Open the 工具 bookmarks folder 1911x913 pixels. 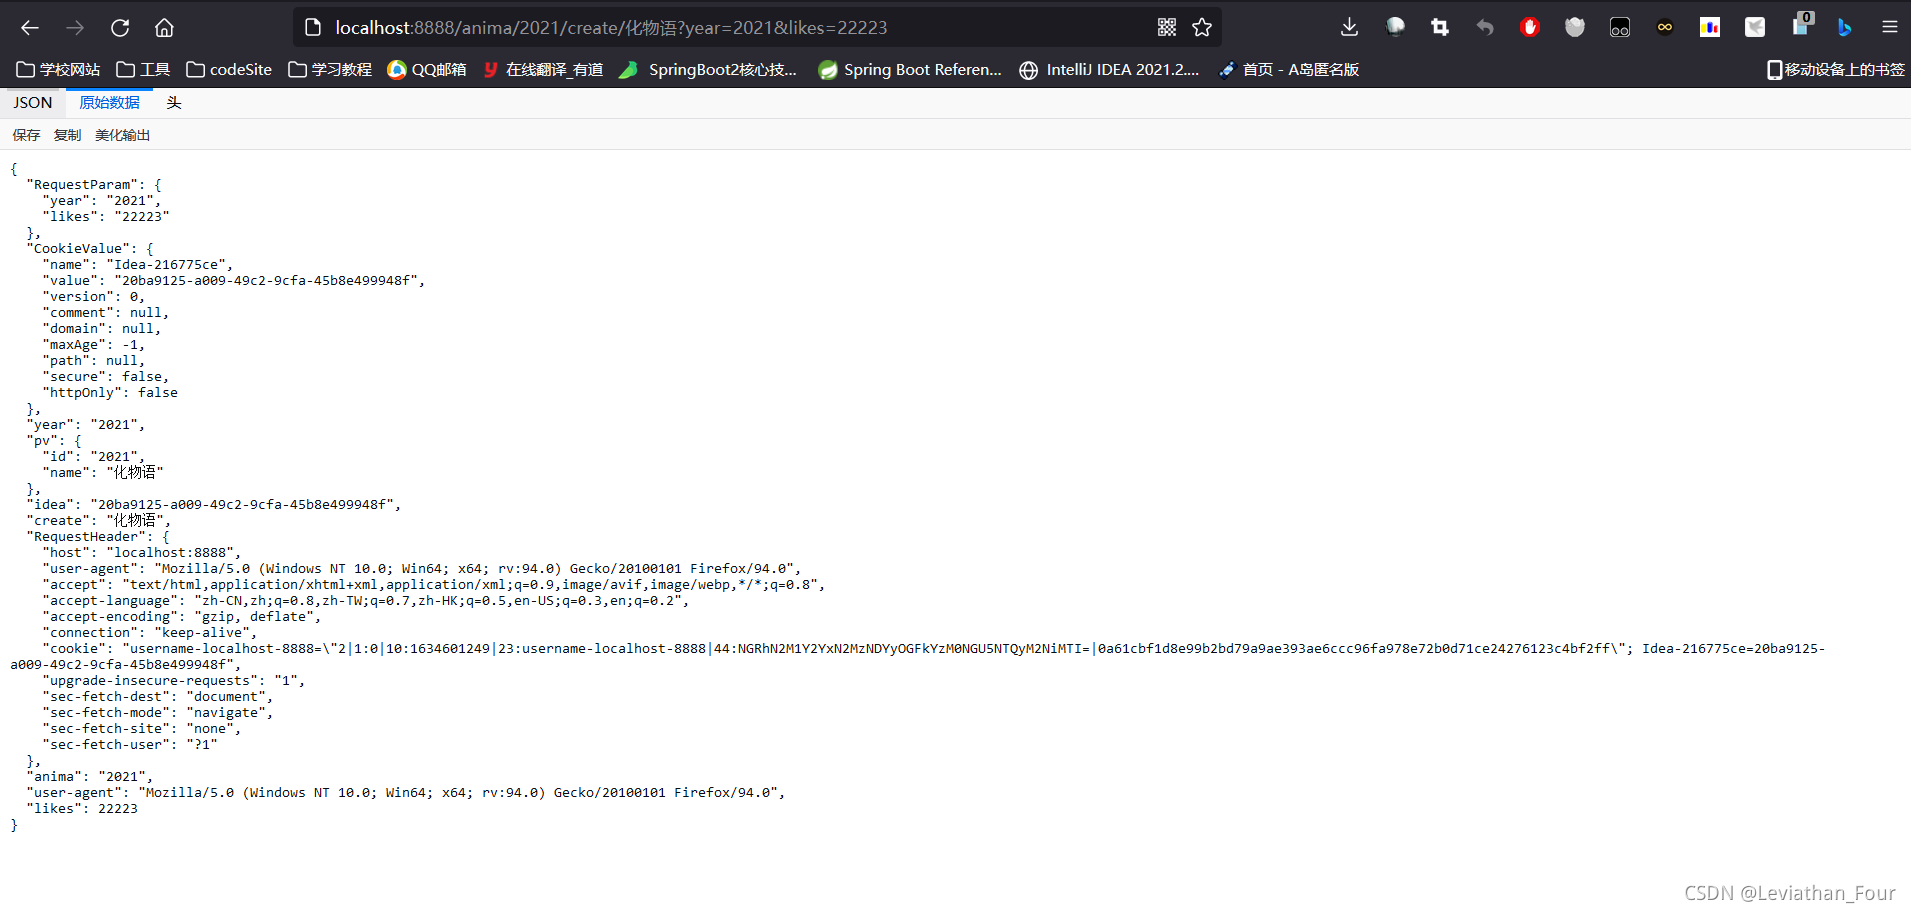coord(143,70)
